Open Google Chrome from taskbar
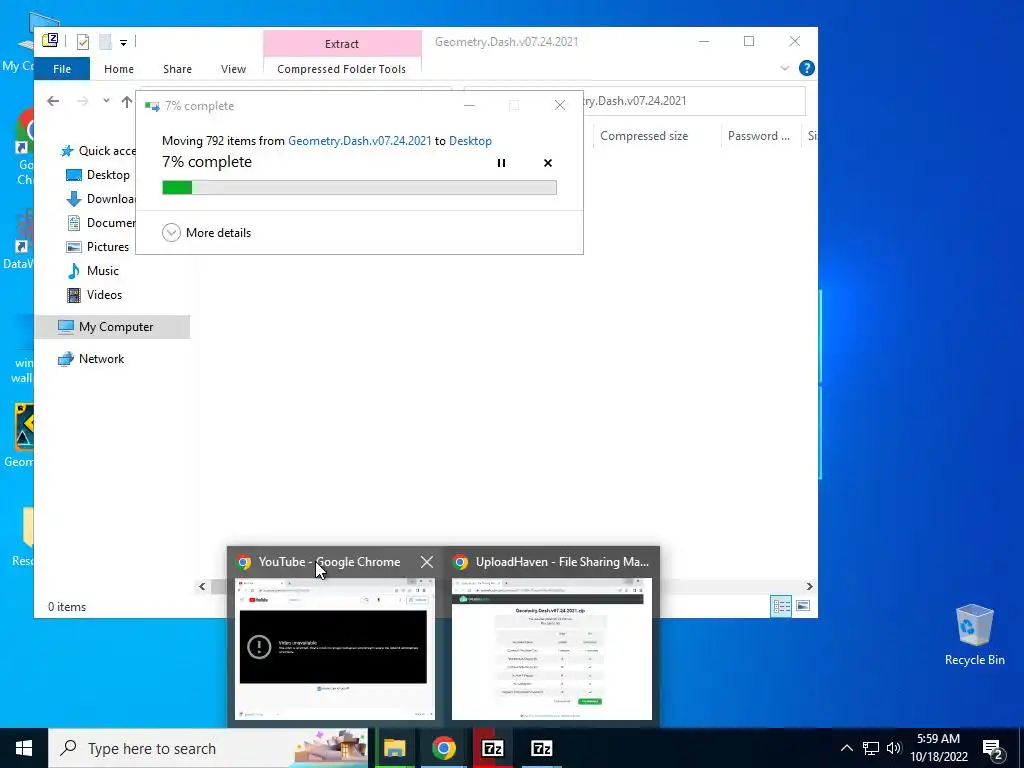 443,748
